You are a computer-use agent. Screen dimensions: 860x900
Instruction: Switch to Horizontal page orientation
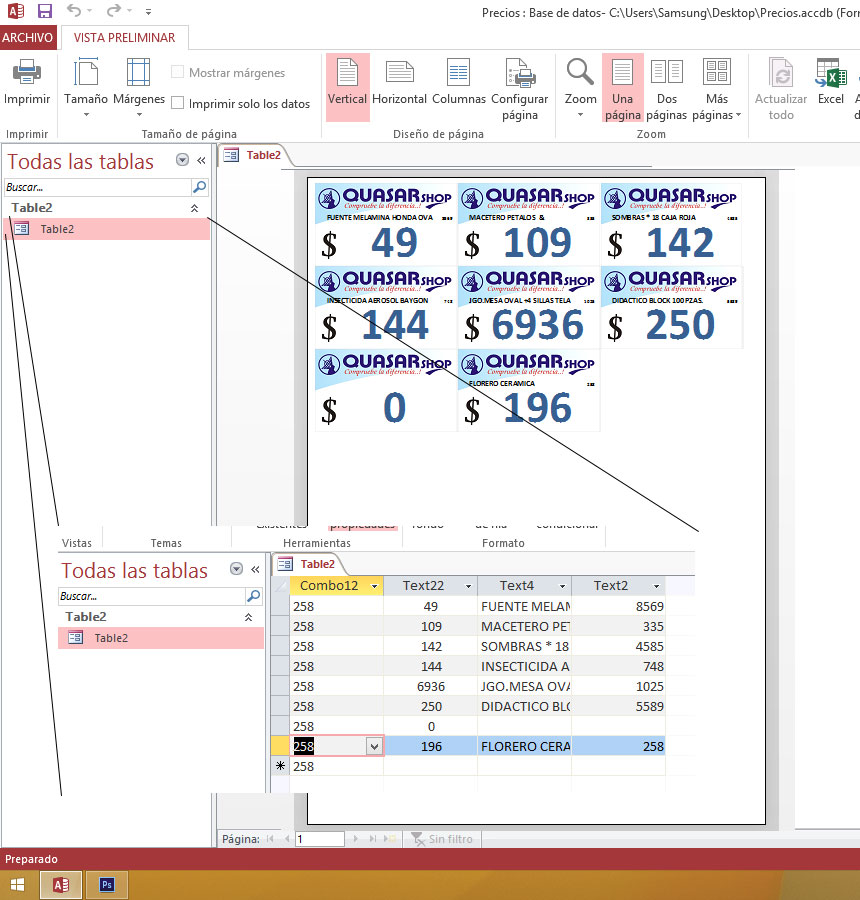(x=400, y=83)
